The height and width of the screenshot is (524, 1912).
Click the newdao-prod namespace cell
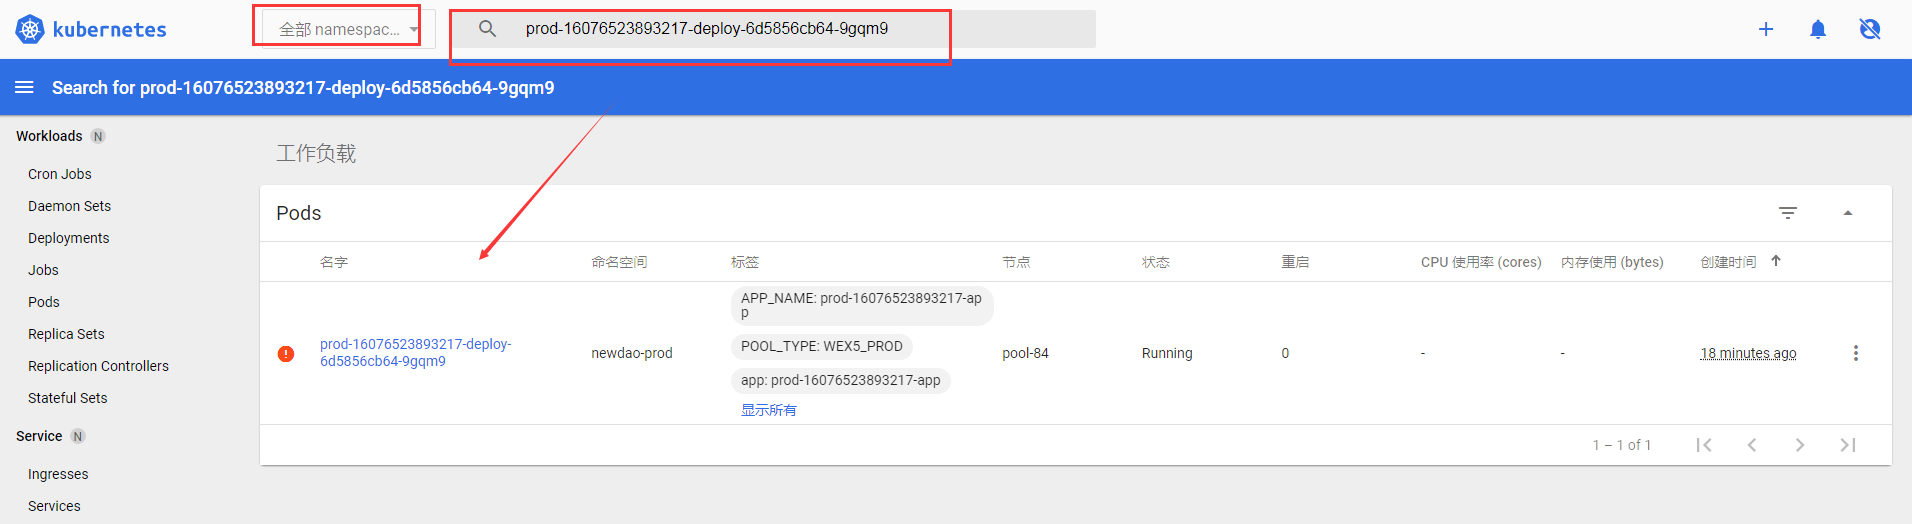tap(632, 353)
